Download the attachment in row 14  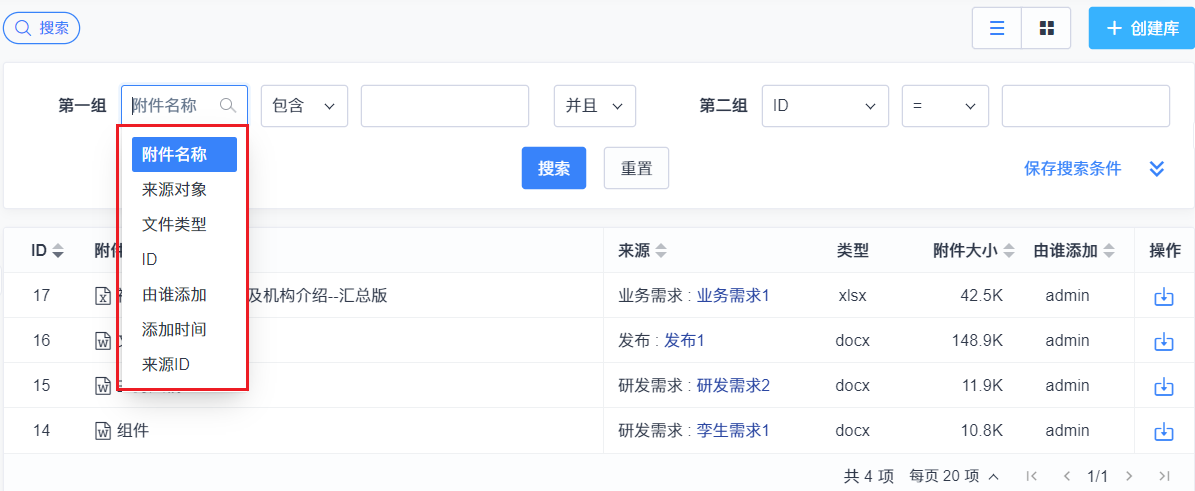[x=1164, y=432]
